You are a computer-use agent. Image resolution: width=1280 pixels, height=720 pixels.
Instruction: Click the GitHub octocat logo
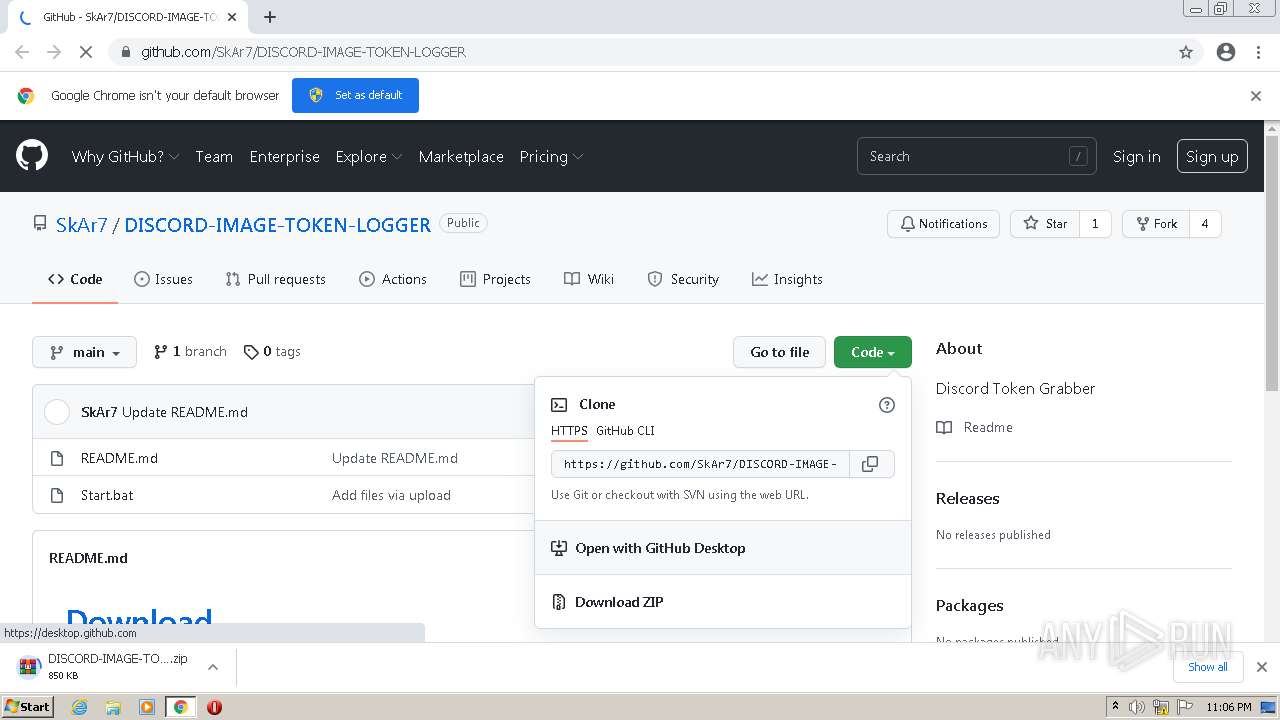[x=32, y=156]
